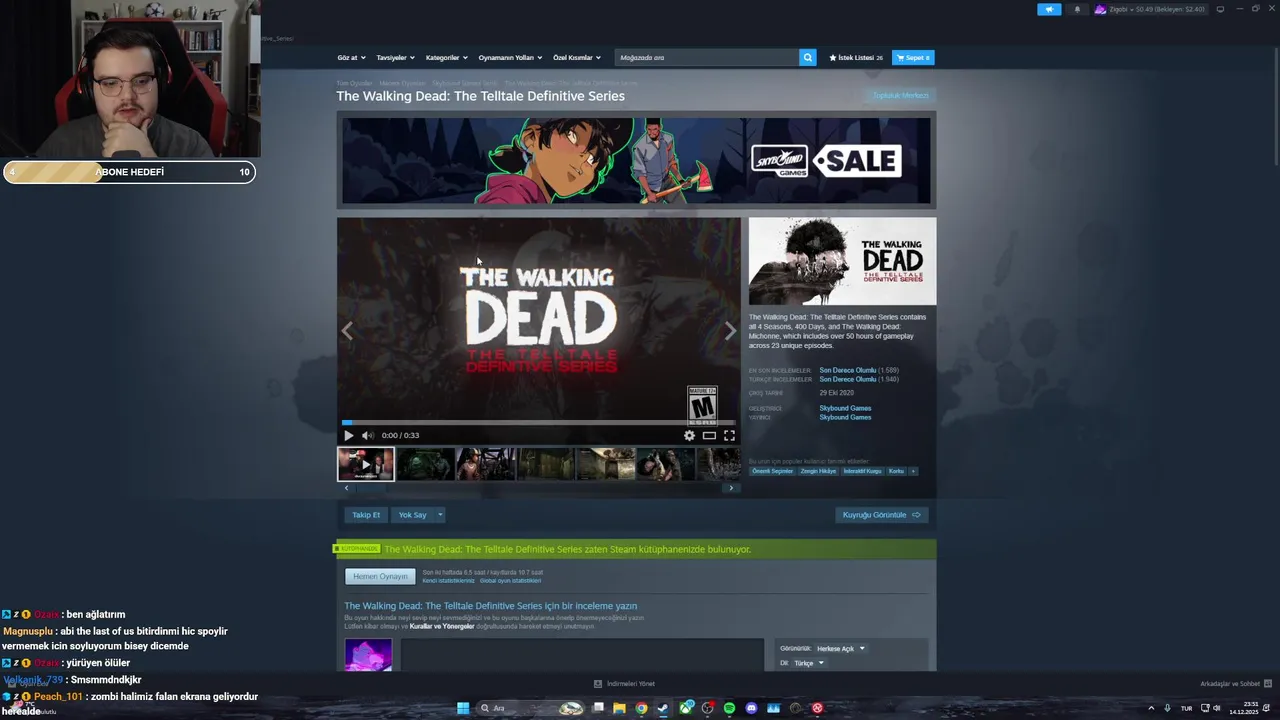Open File Explorer from taskbar
The width and height of the screenshot is (1280, 720).
[619, 708]
